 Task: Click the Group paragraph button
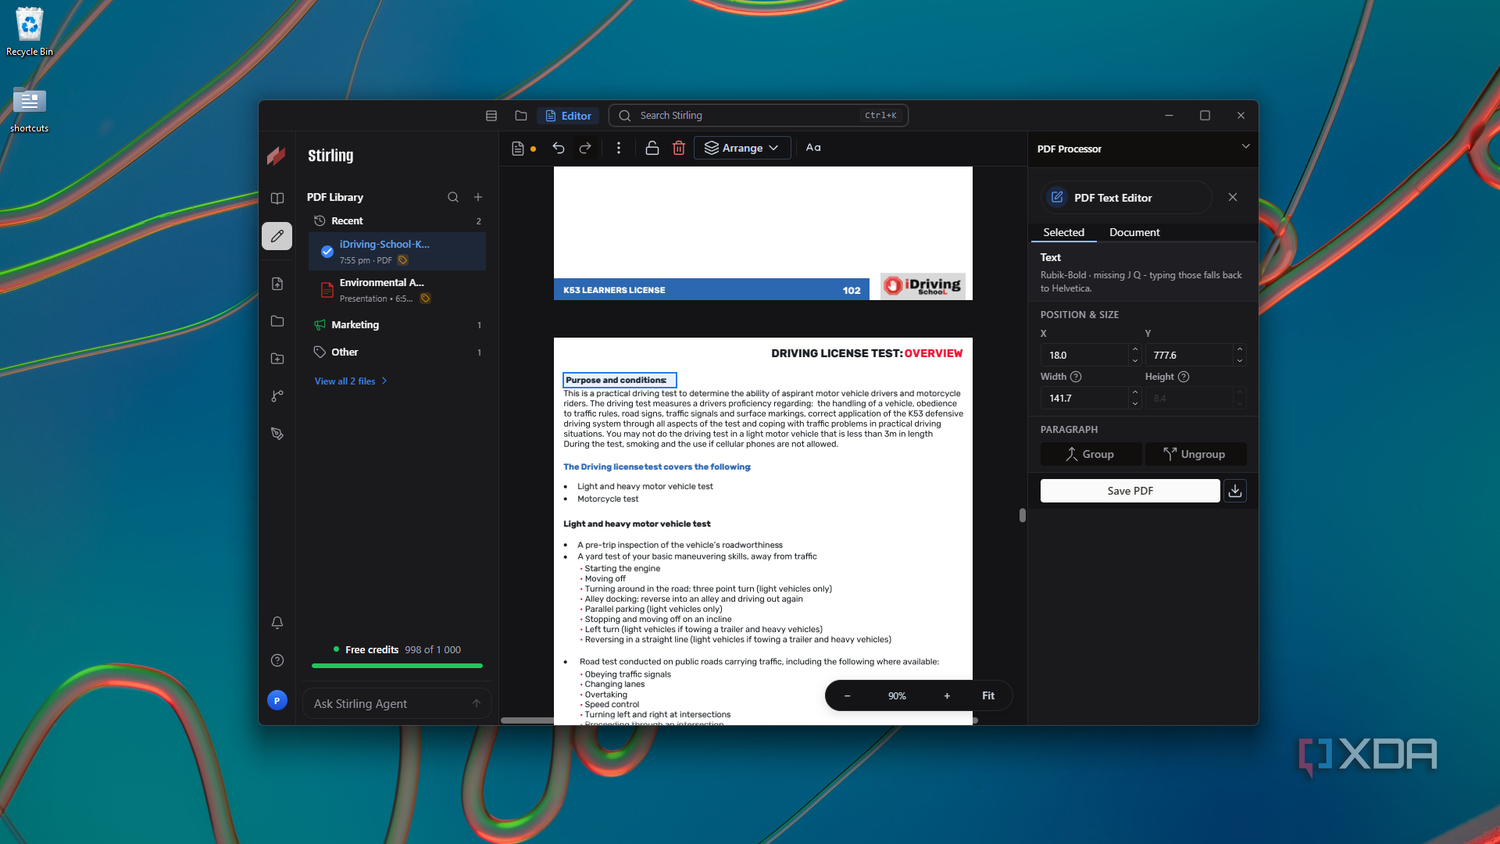point(1090,454)
